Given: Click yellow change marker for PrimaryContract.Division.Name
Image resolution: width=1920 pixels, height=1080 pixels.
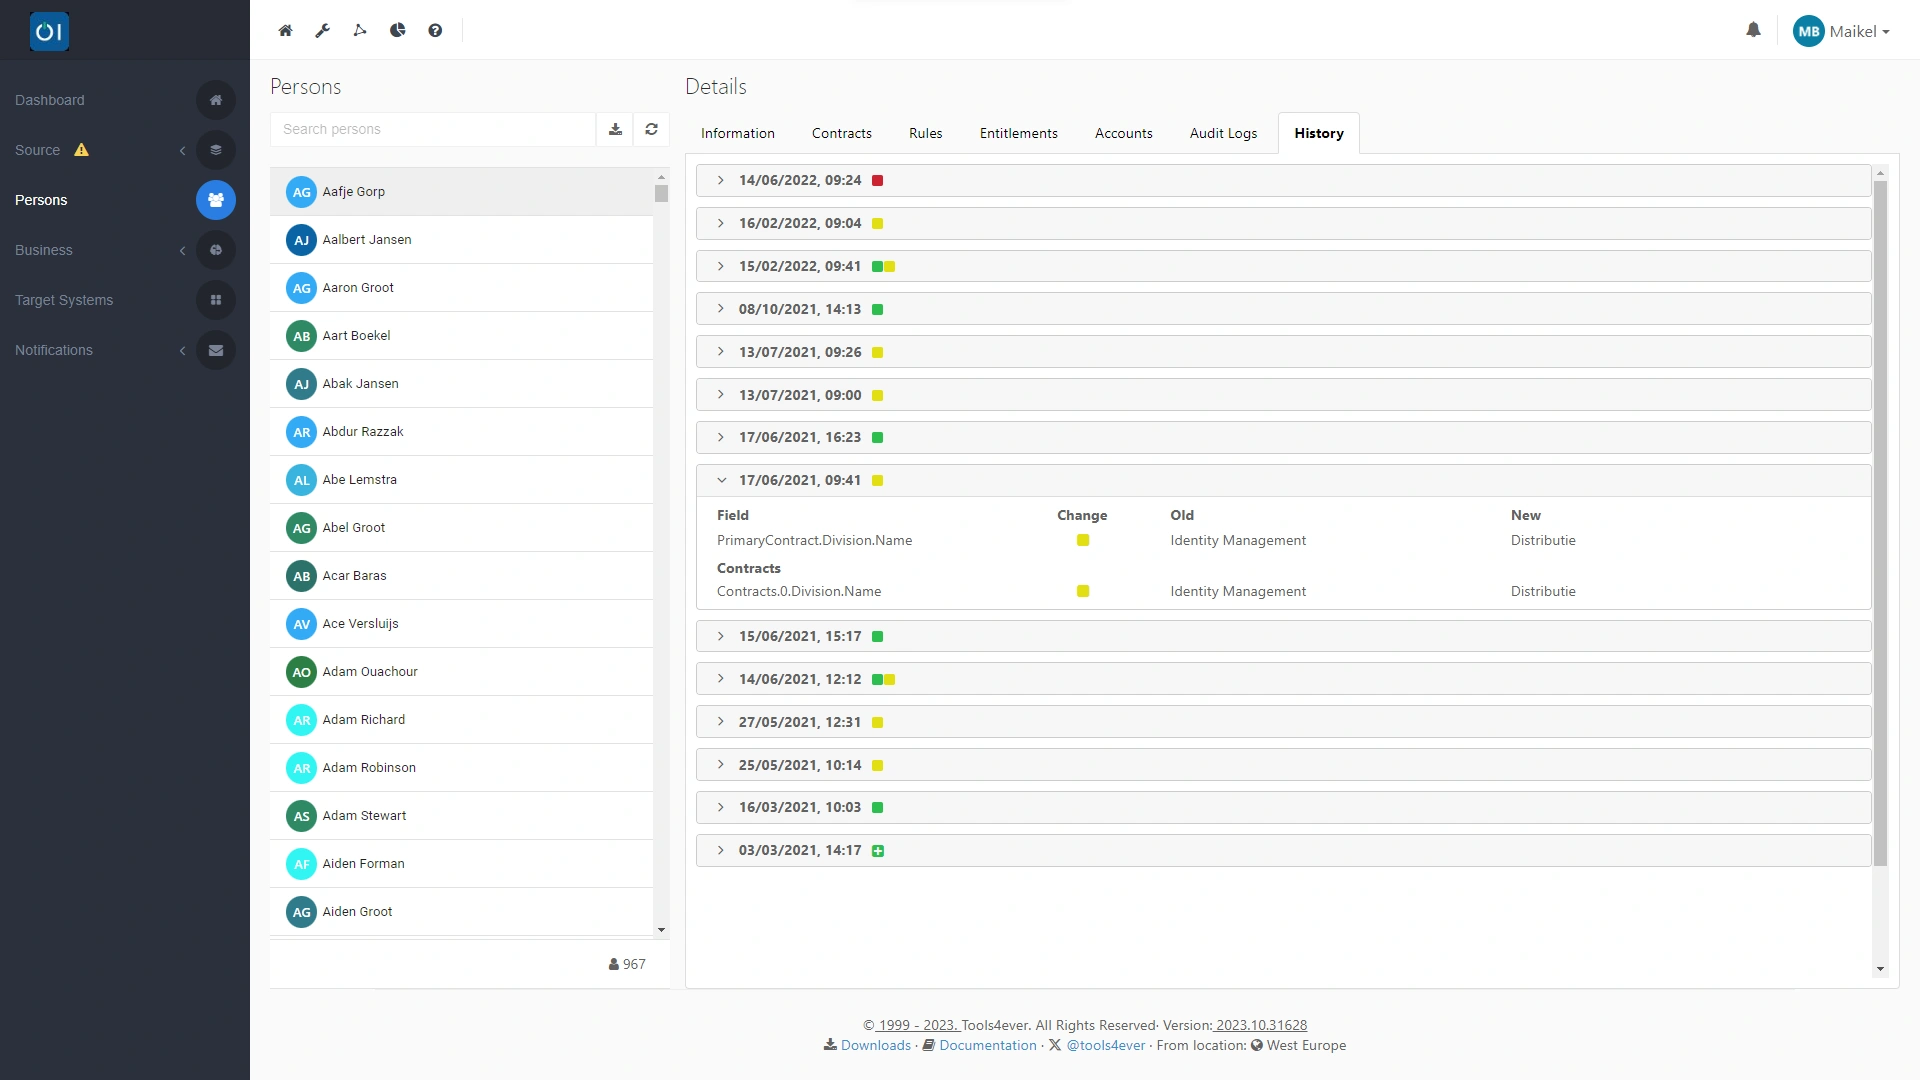Looking at the screenshot, I should point(1082,540).
